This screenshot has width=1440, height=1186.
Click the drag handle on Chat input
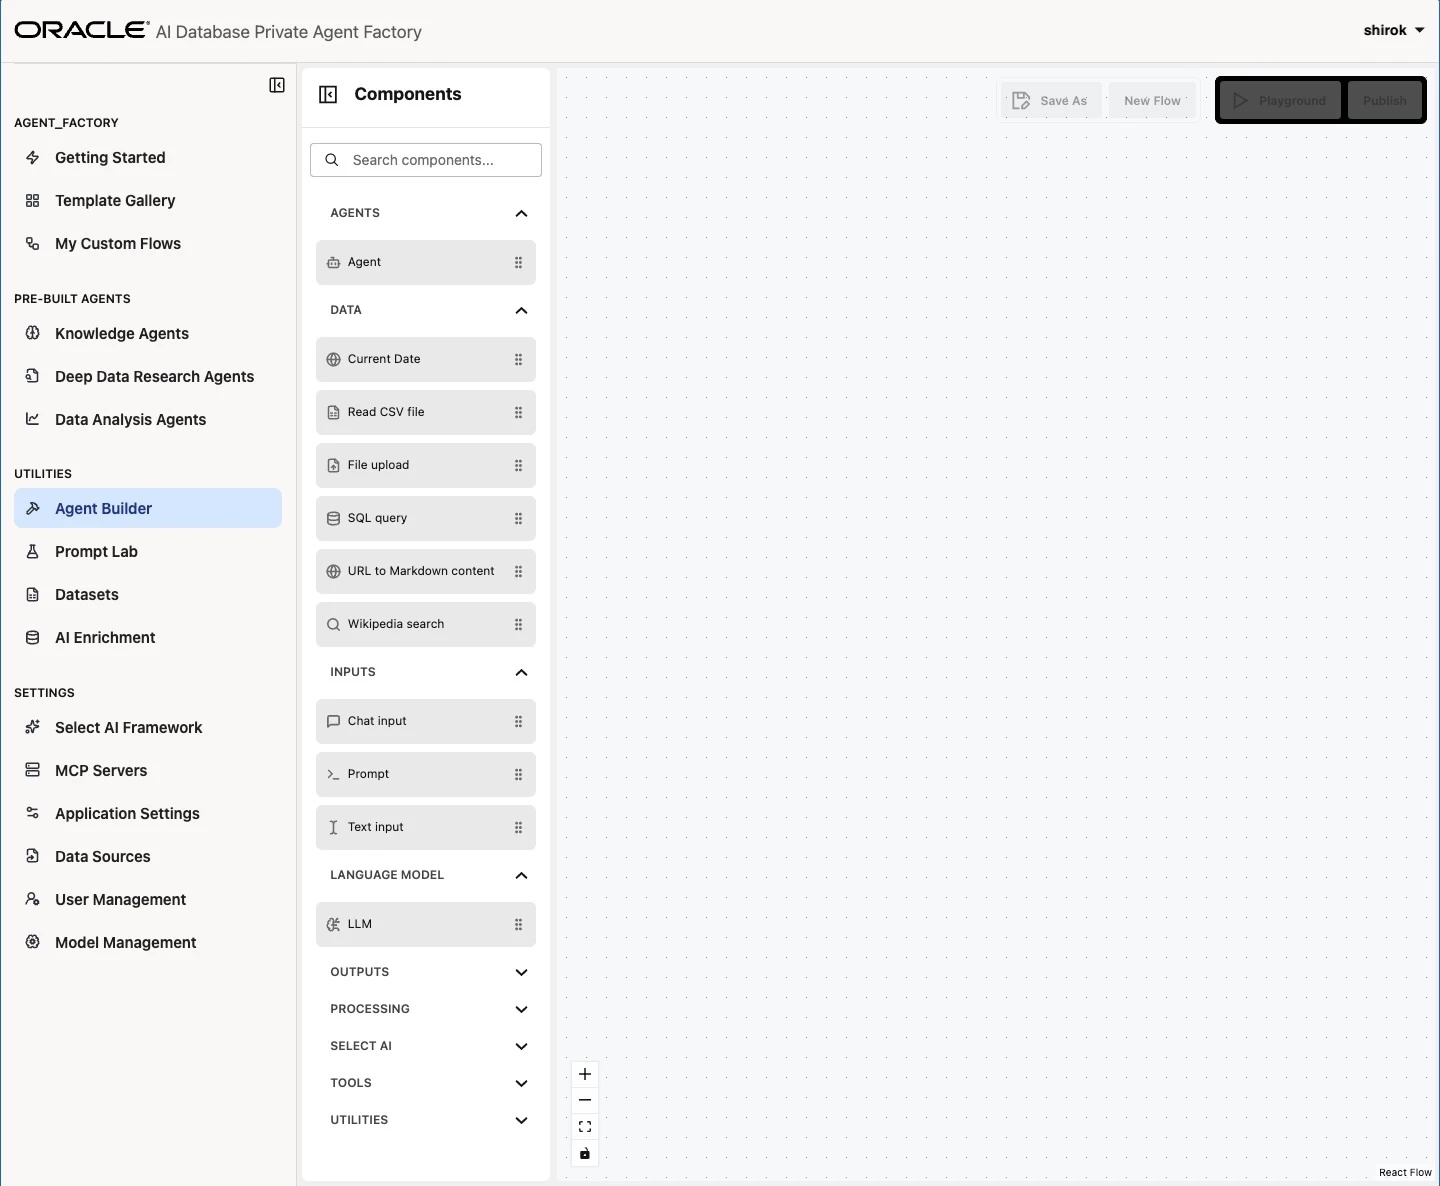[x=518, y=722]
